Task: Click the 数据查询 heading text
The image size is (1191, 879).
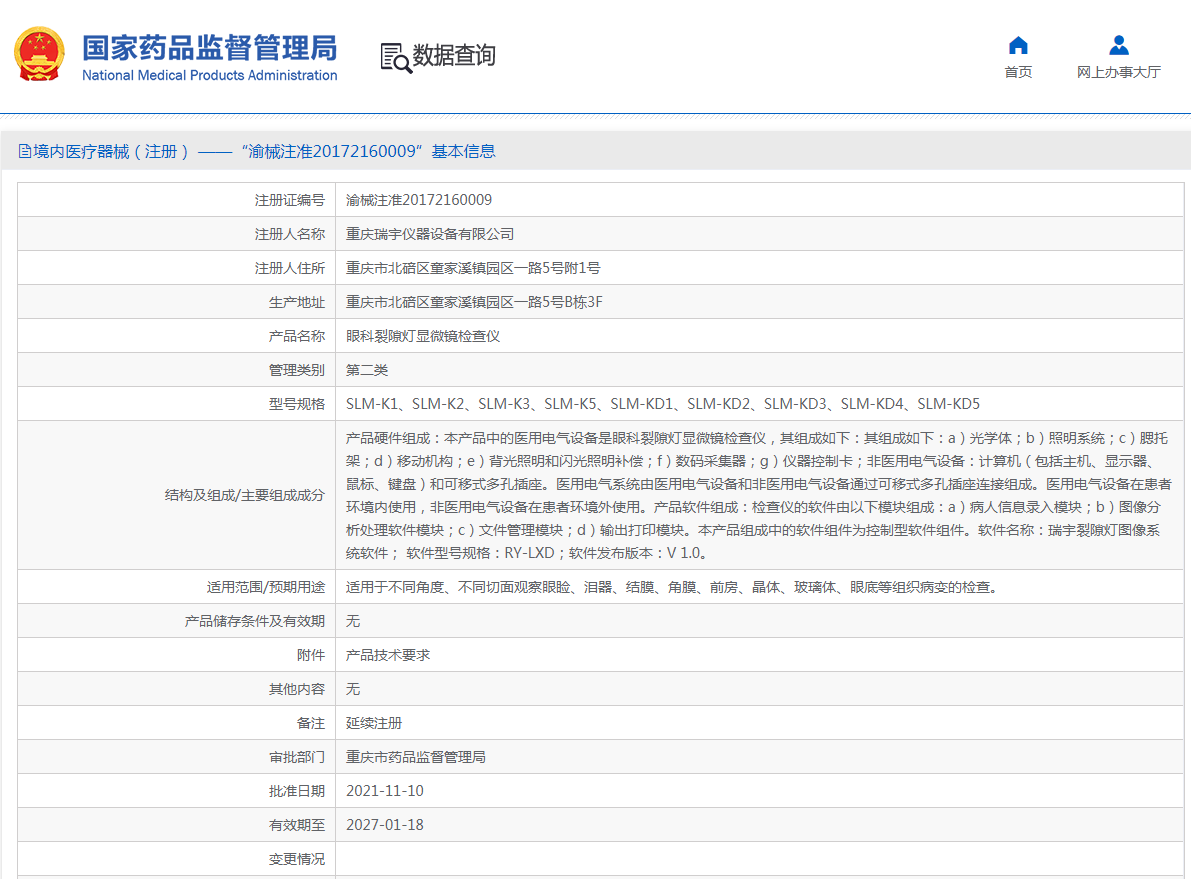Action: point(454,56)
